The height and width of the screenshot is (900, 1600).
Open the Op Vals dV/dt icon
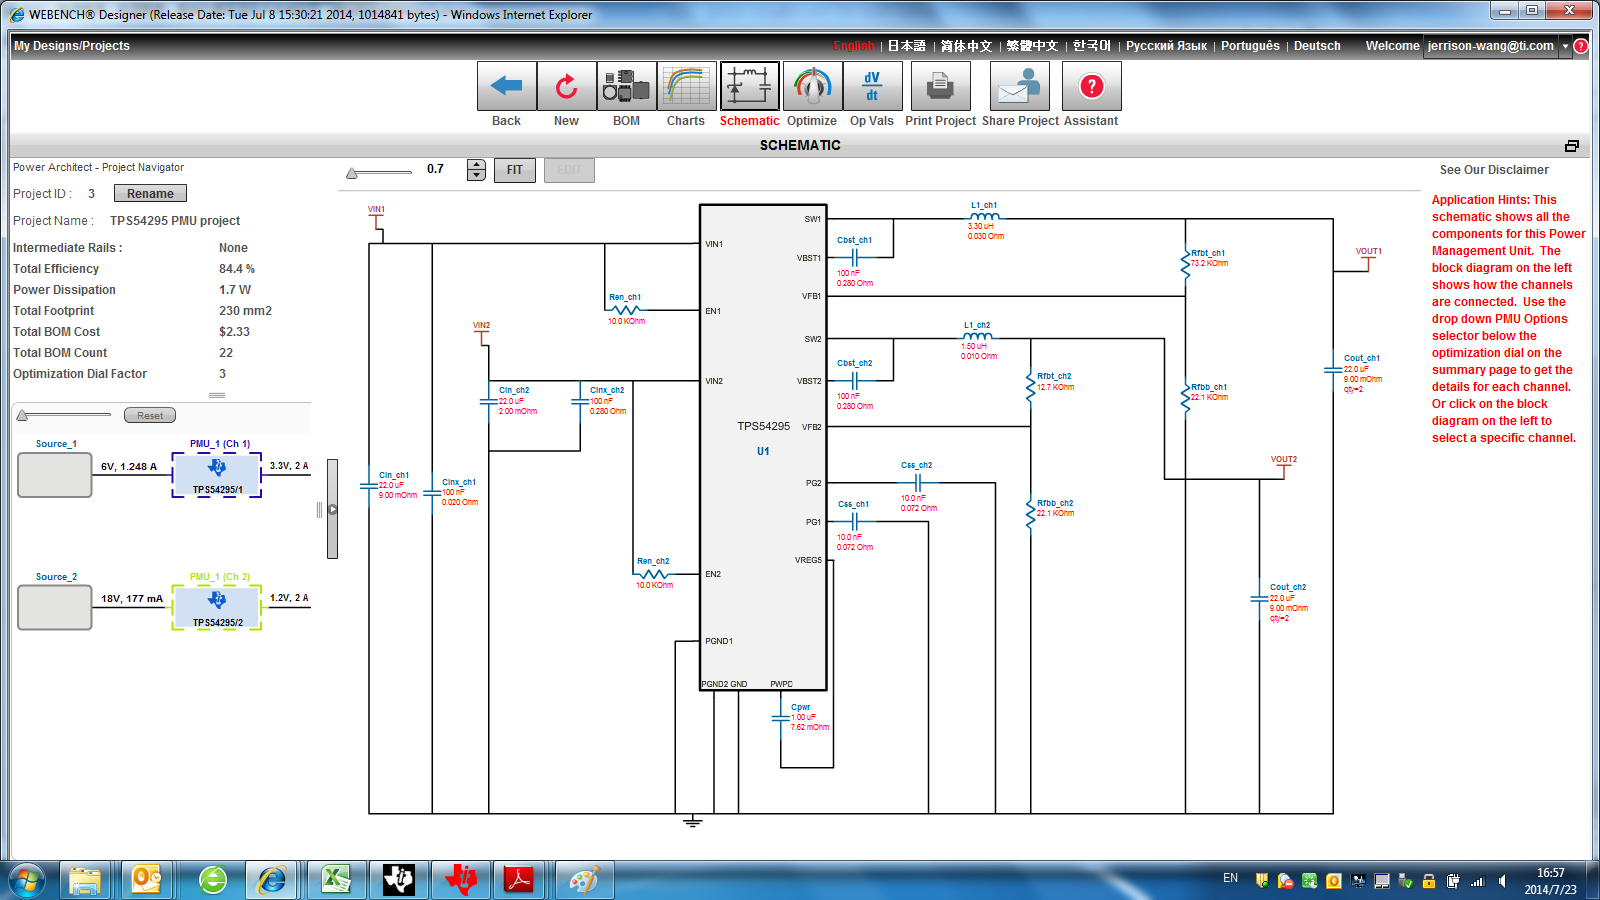(x=872, y=86)
